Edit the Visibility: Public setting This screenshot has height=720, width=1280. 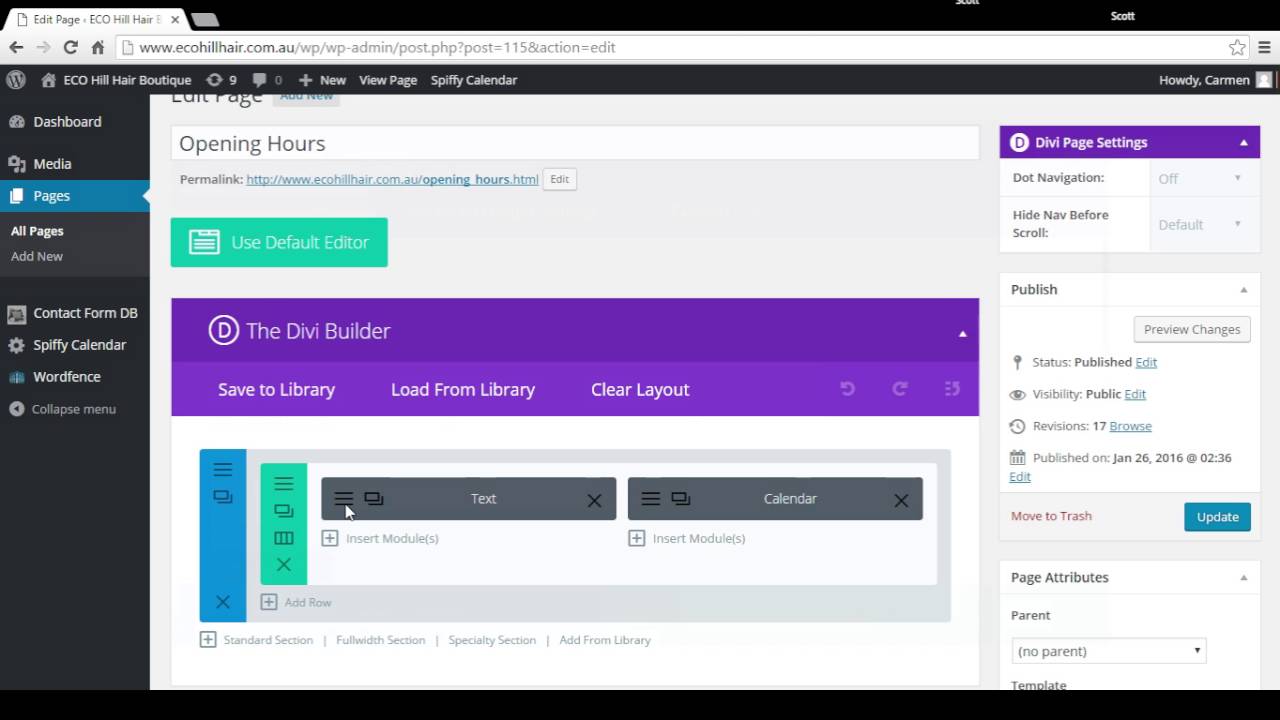[1135, 394]
